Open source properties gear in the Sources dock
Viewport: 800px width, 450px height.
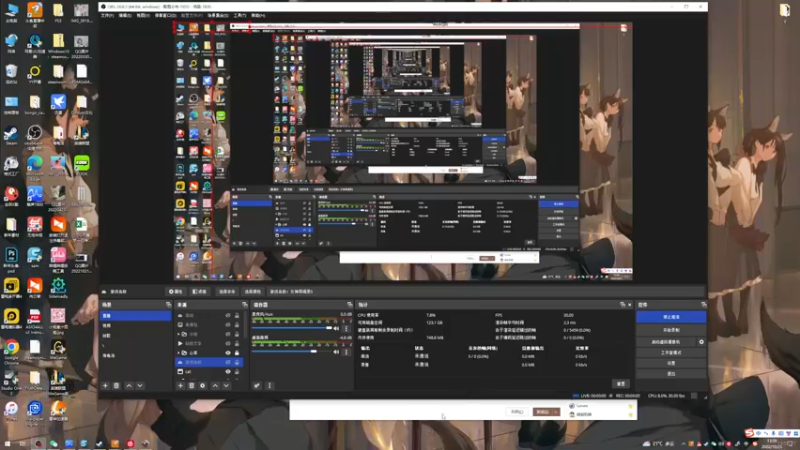coord(203,386)
